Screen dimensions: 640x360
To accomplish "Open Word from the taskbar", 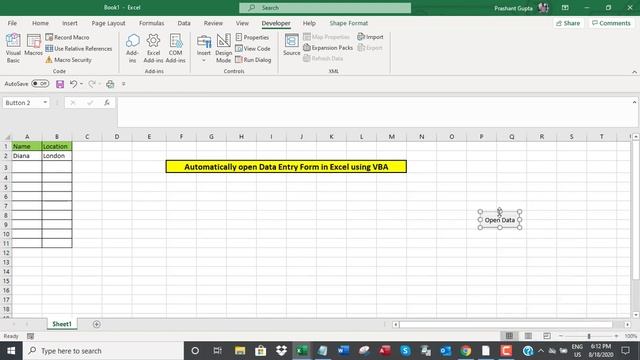I will click(x=343, y=351).
